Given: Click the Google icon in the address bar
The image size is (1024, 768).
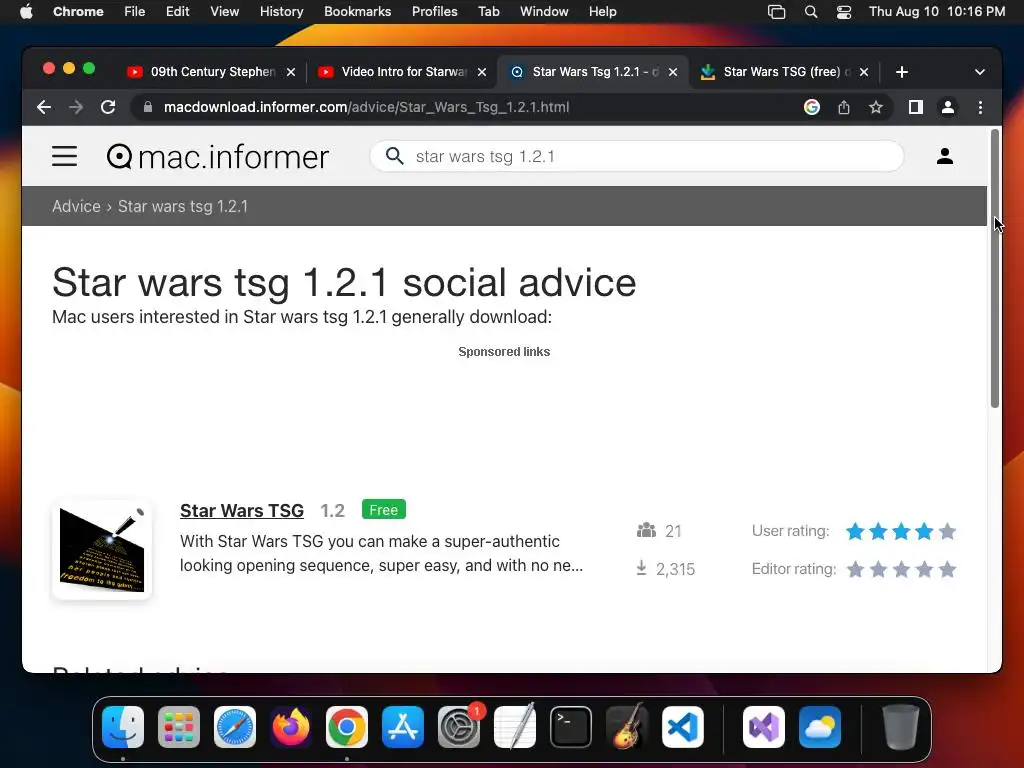Looking at the screenshot, I should tap(812, 107).
